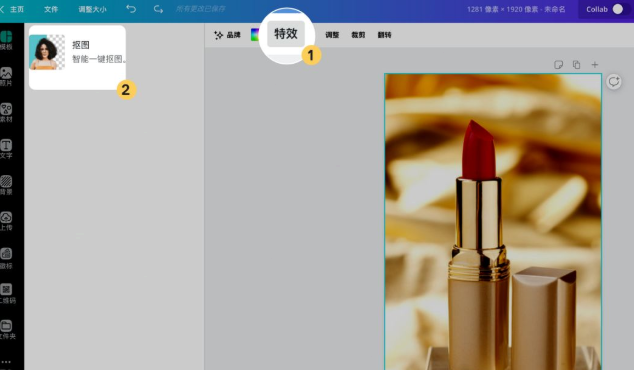
Task: Add page notes with the note icon
Action: (558, 65)
